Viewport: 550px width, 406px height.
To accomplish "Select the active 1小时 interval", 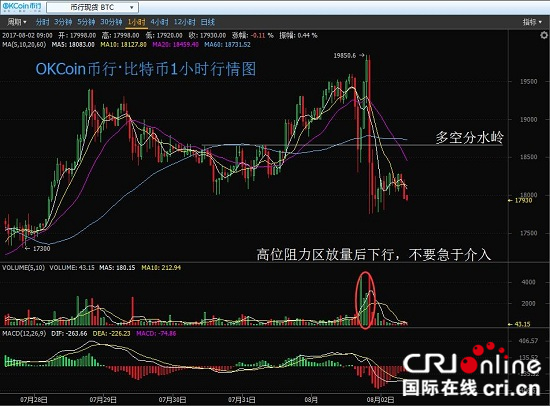I will (x=136, y=22).
